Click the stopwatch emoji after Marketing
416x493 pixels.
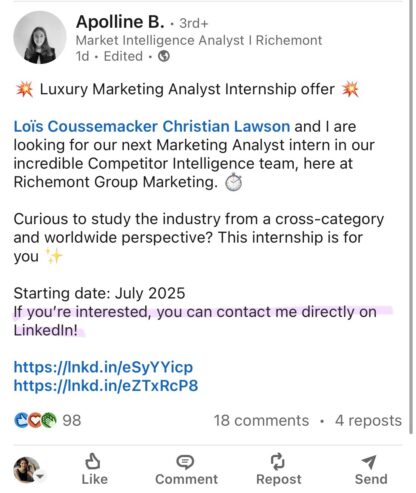(x=234, y=182)
